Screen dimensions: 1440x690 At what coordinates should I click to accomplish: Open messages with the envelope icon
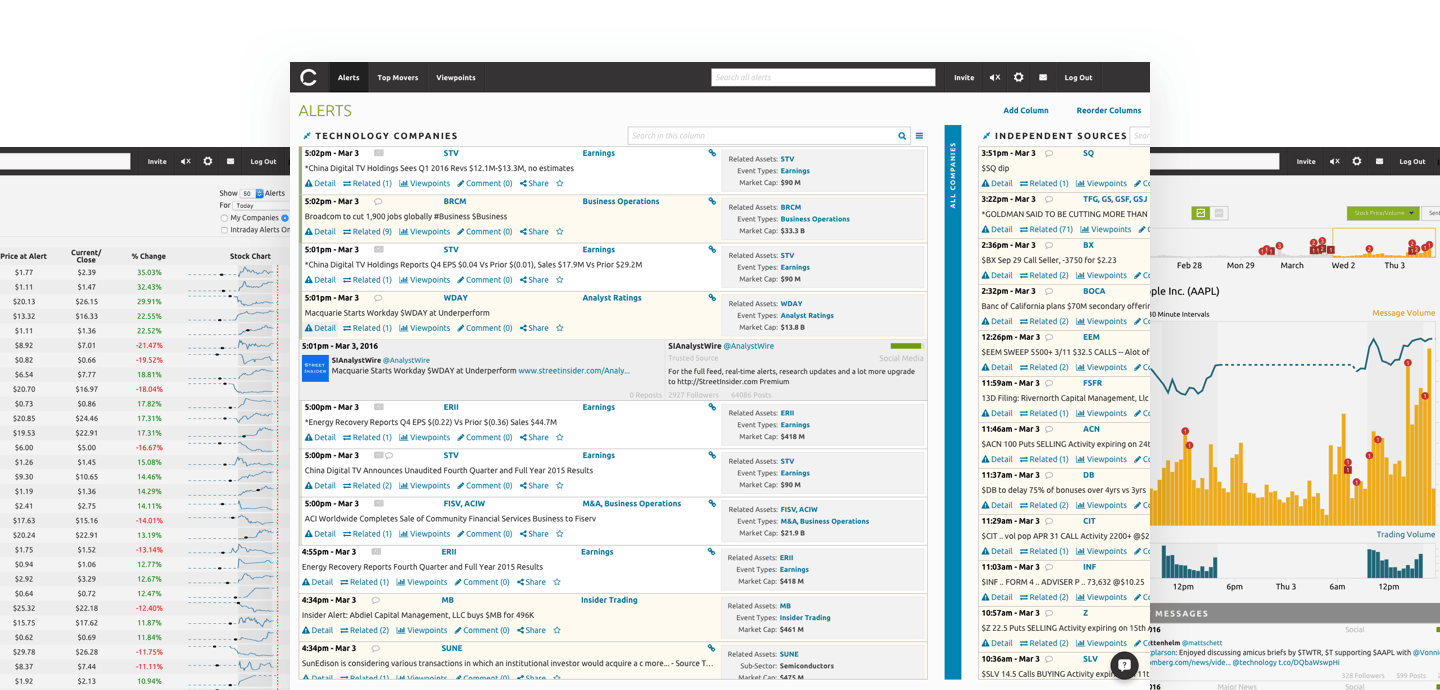(1043, 77)
